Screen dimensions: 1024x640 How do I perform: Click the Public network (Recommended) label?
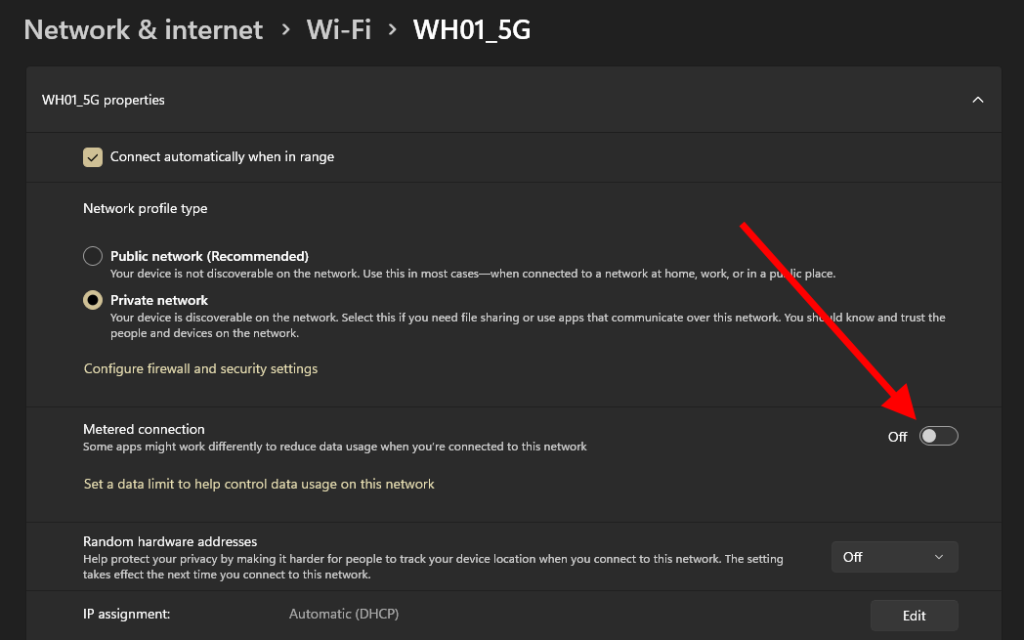pyautogui.click(x=209, y=256)
